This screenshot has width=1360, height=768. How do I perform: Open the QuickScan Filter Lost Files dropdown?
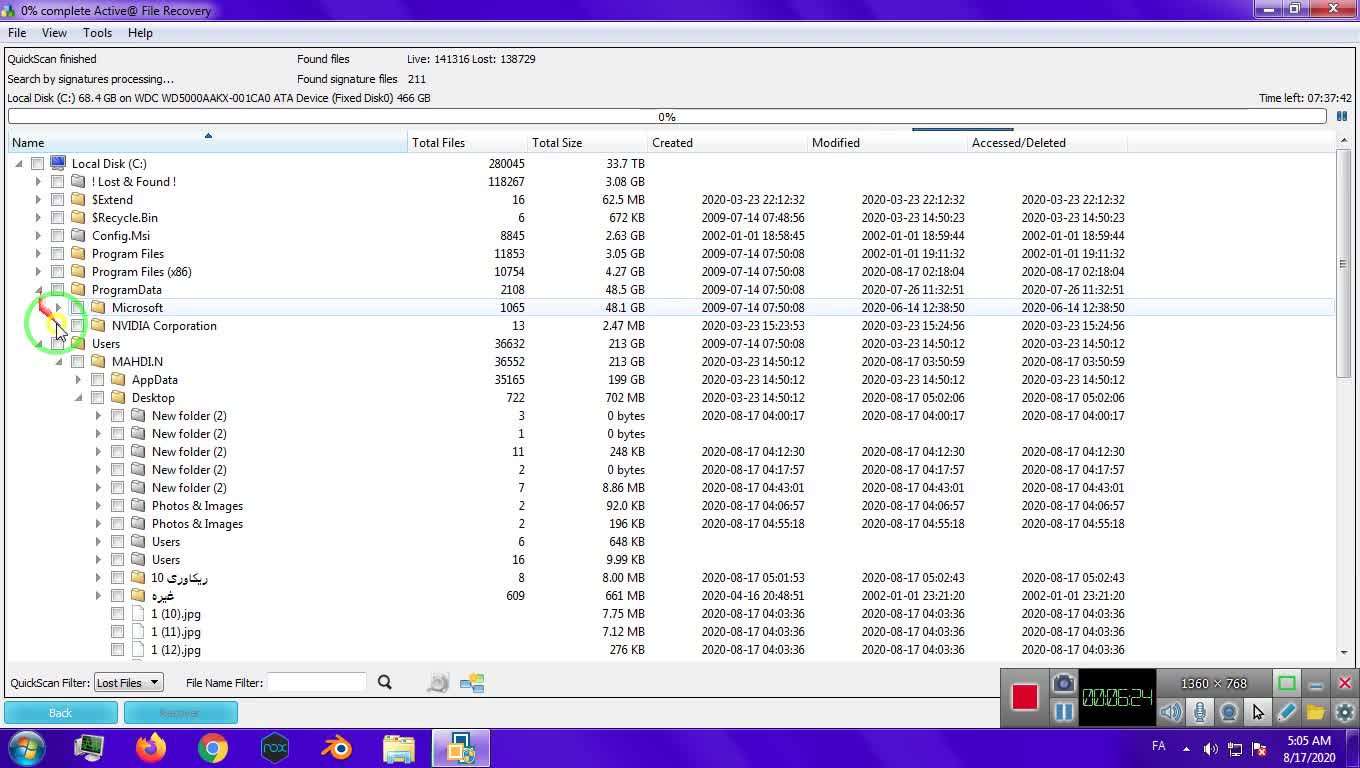click(x=127, y=683)
